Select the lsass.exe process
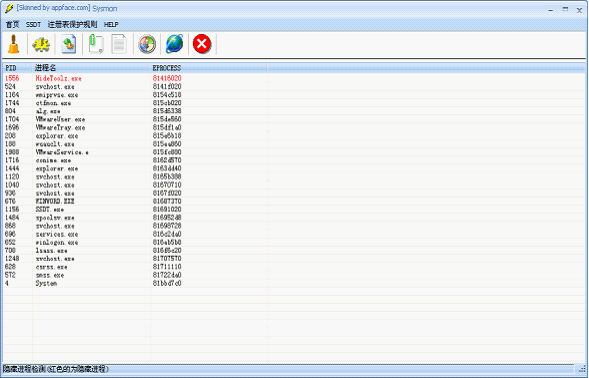The height and width of the screenshot is (378, 589). coord(294,251)
